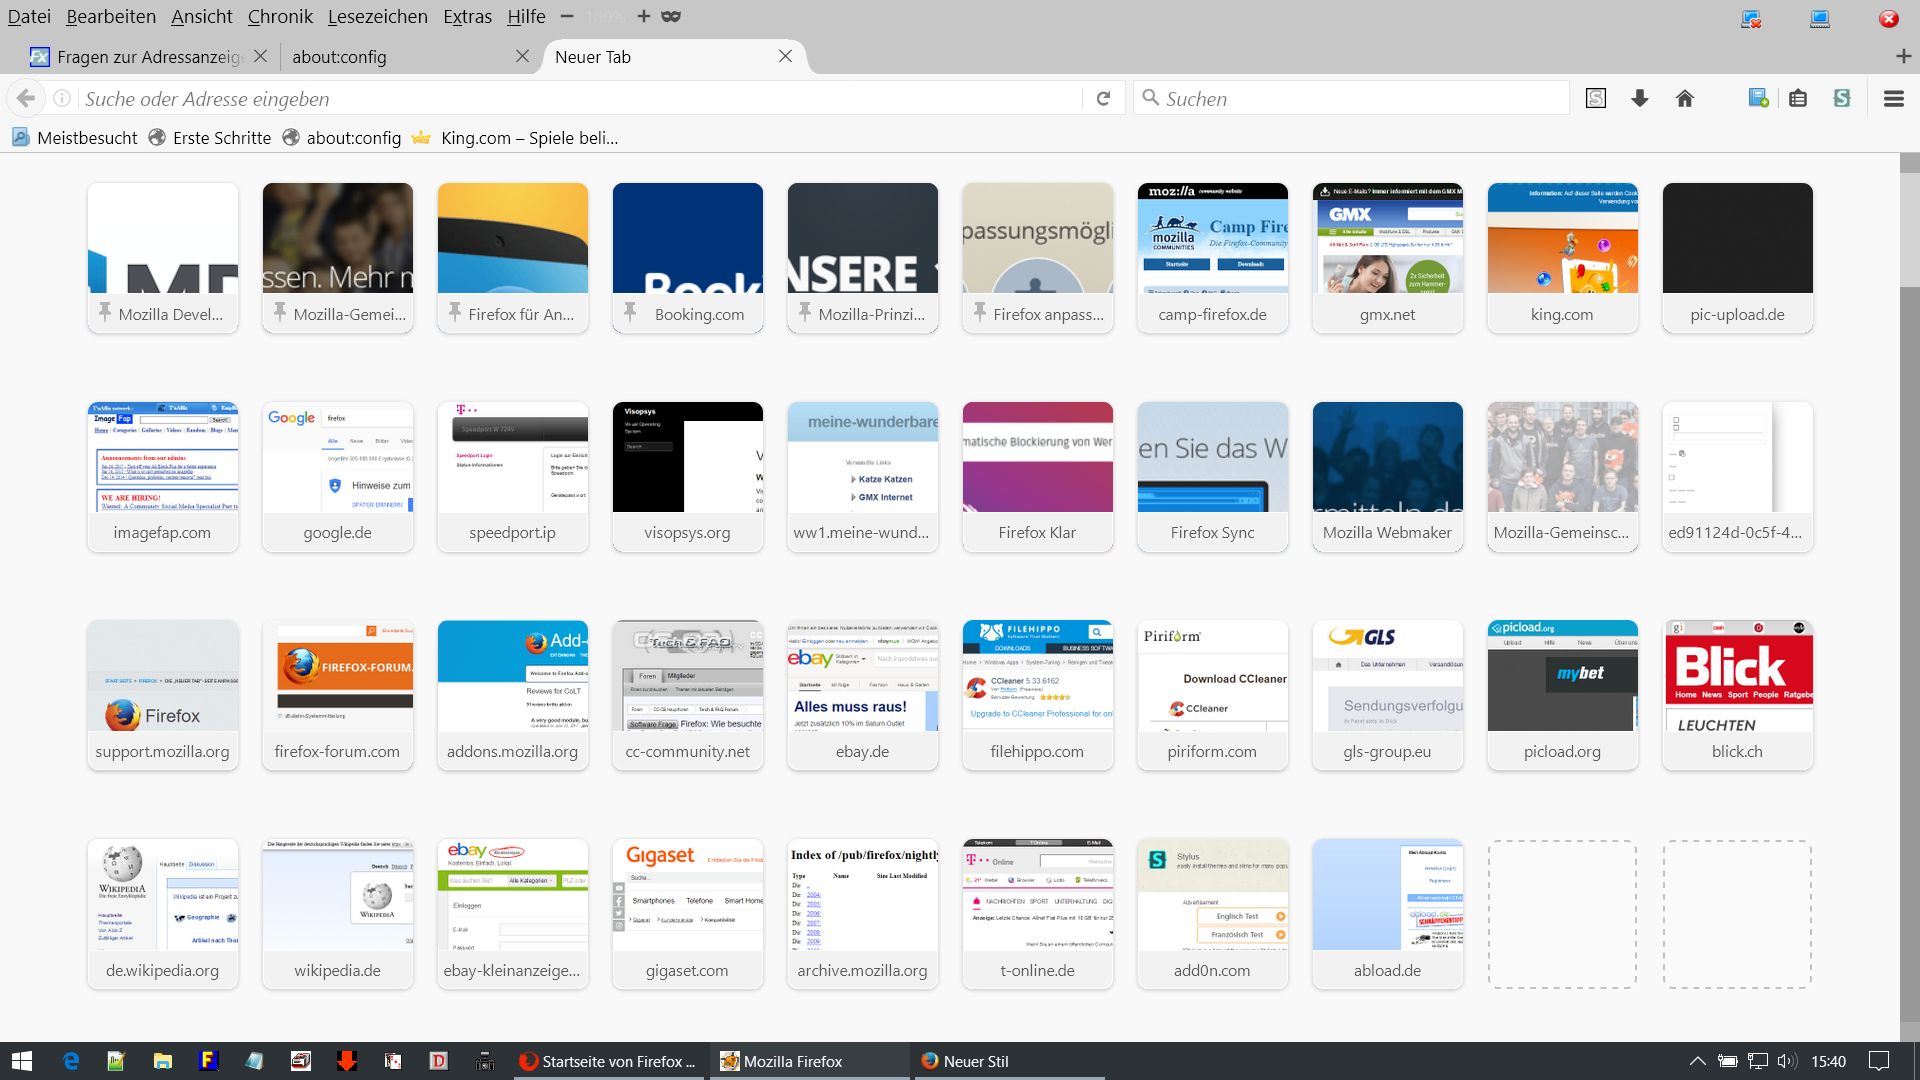Open the Stylus extension icon in toolbar
1920x1080 pixels.
pos(1842,98)
